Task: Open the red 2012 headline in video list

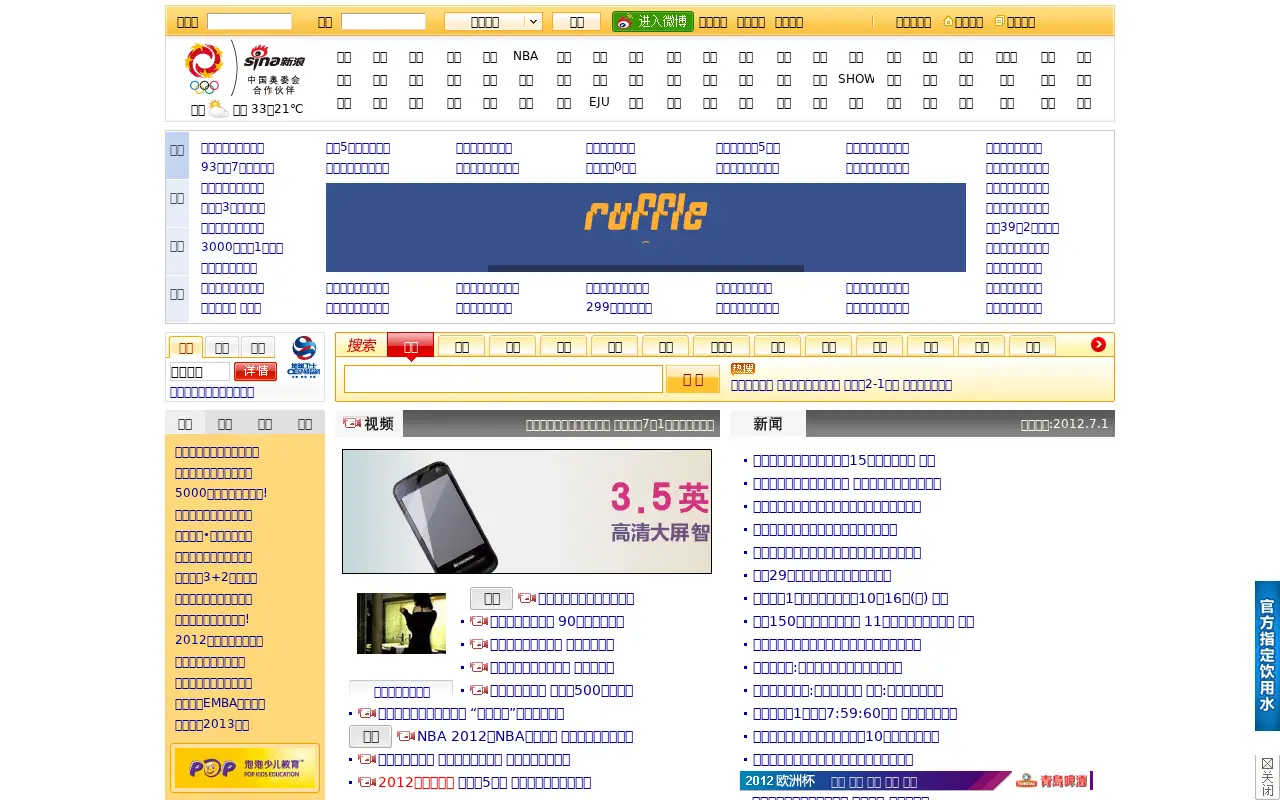Action: pyautogui.click(x=416, y=782)
